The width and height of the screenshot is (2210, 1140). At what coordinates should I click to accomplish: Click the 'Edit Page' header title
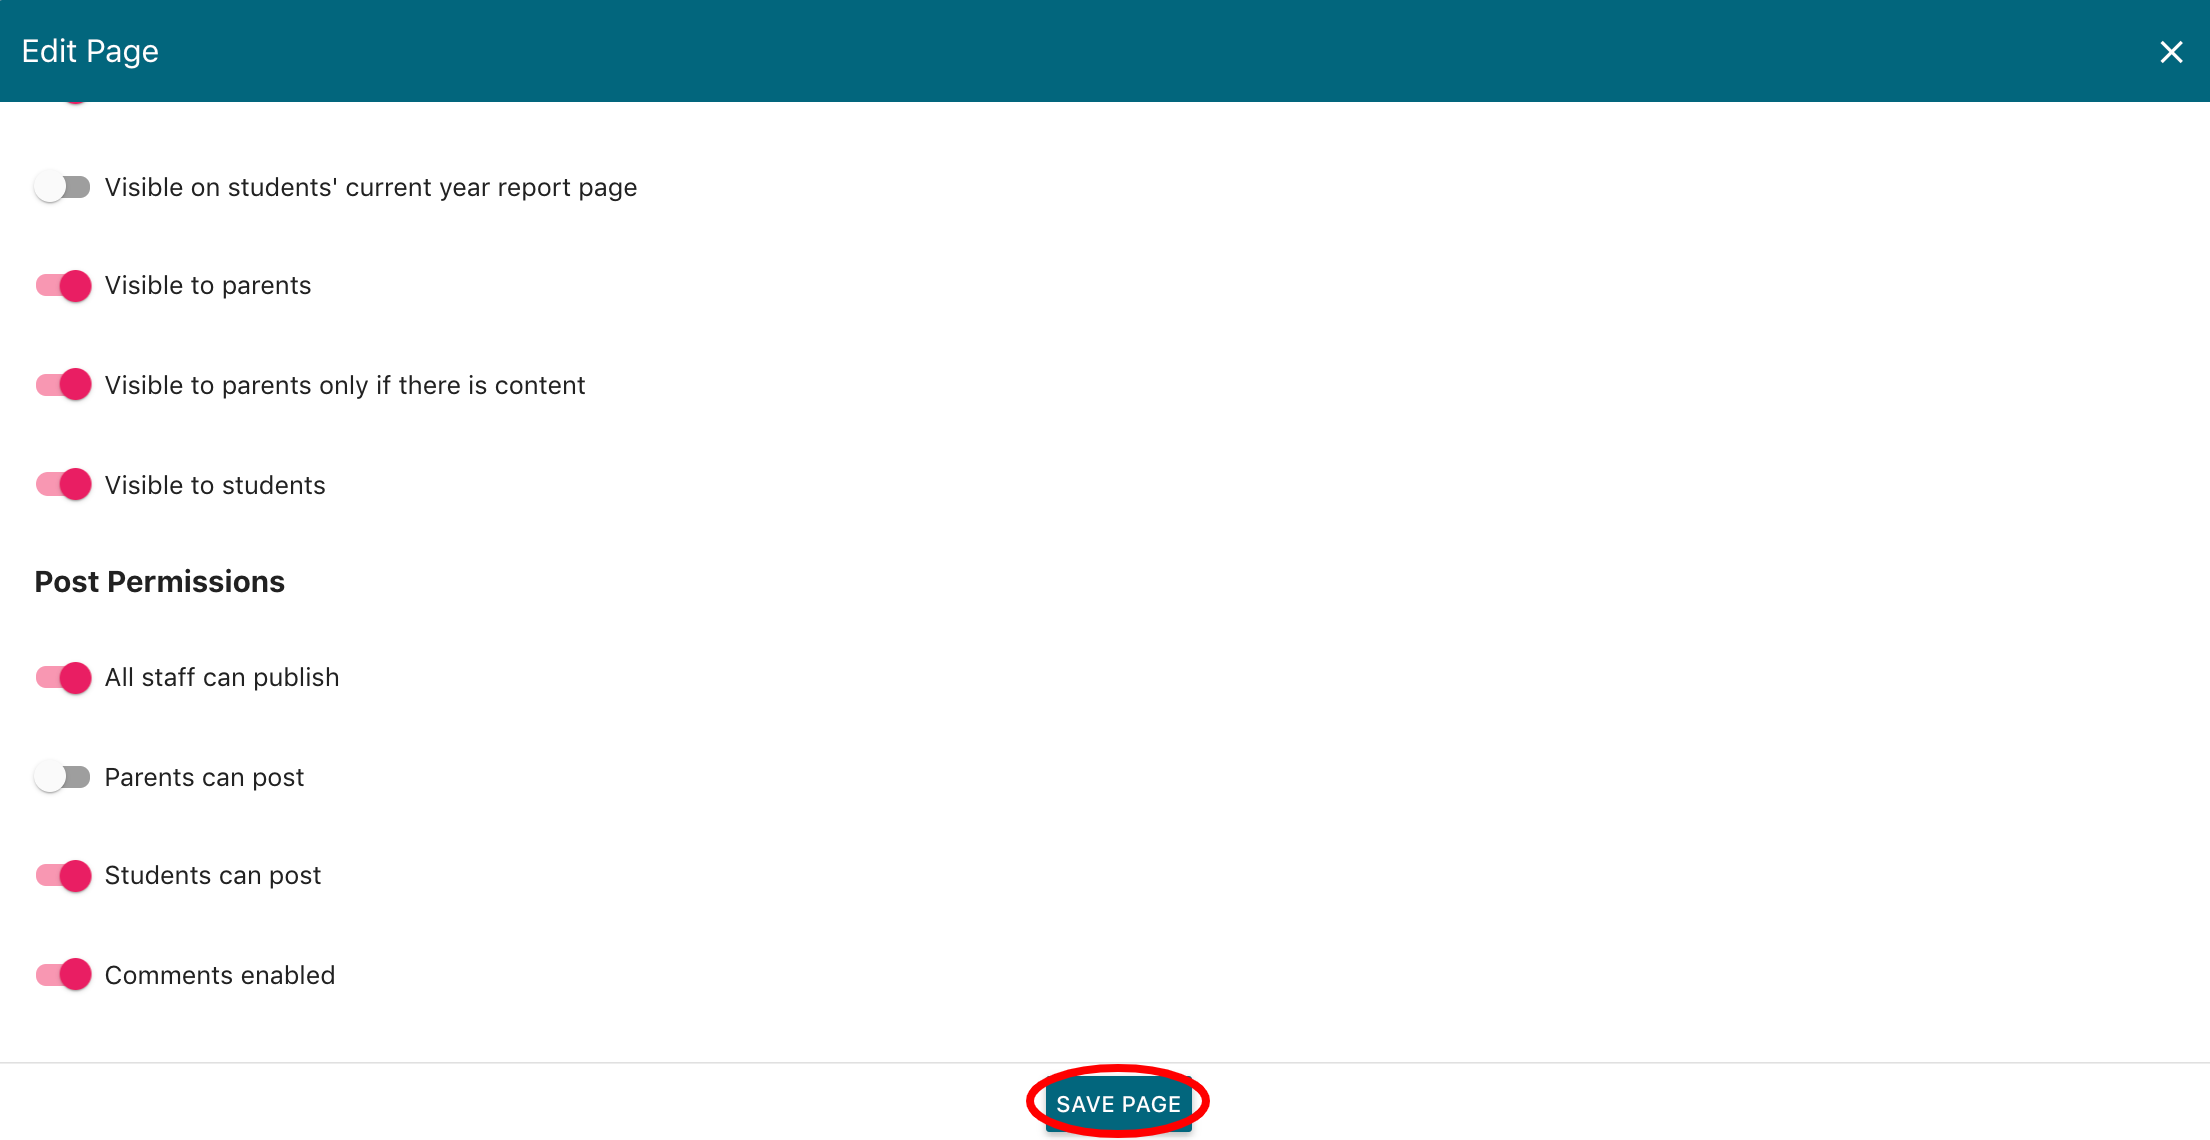tap(90, 51)
